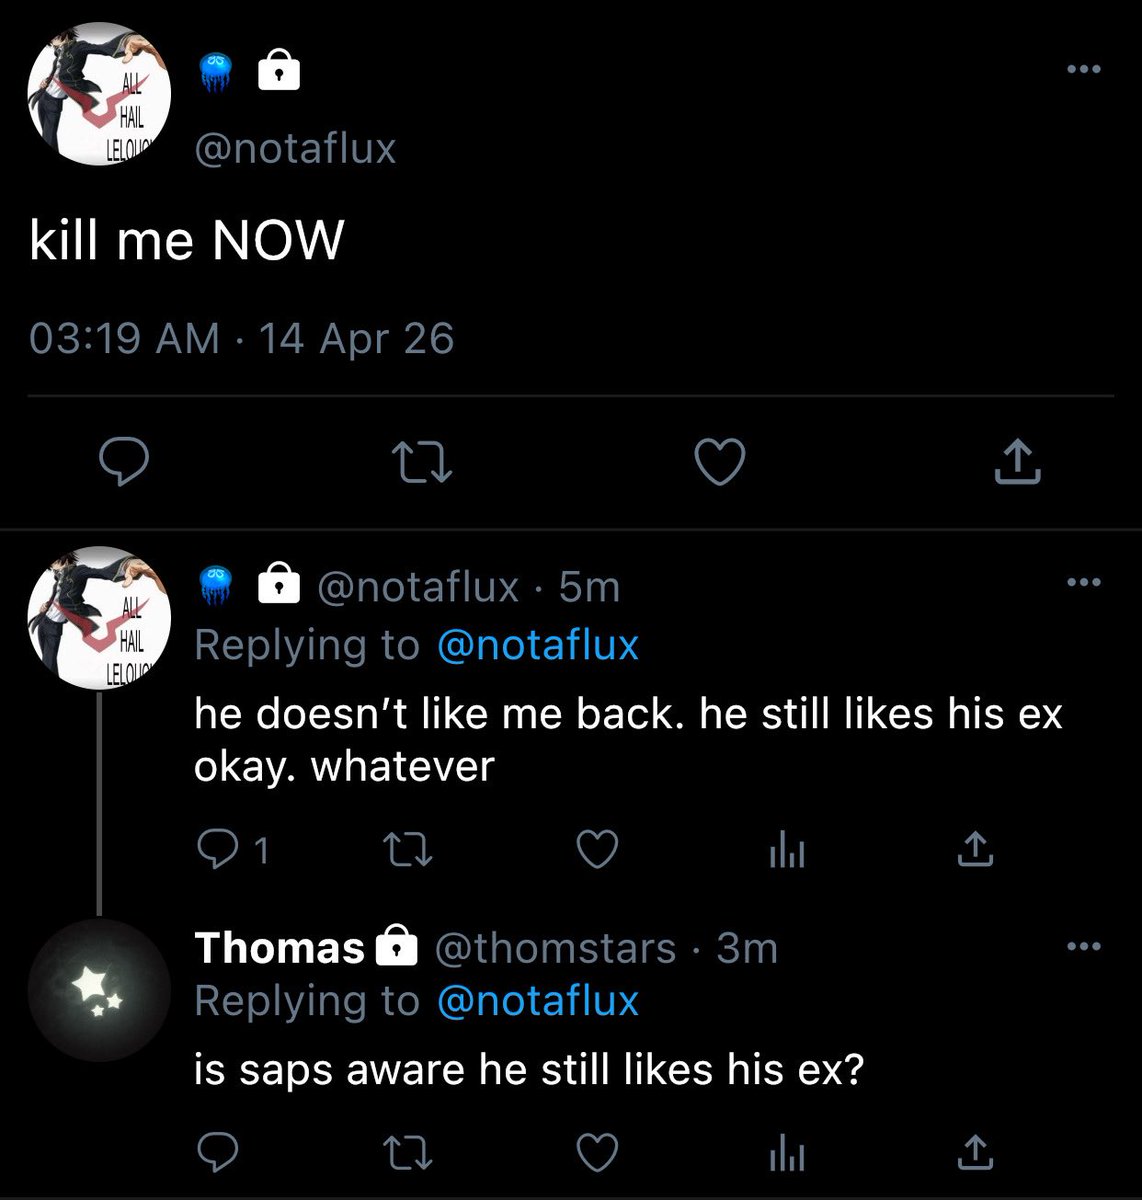Like Thomas's reply tweet

click(598, 1153)
